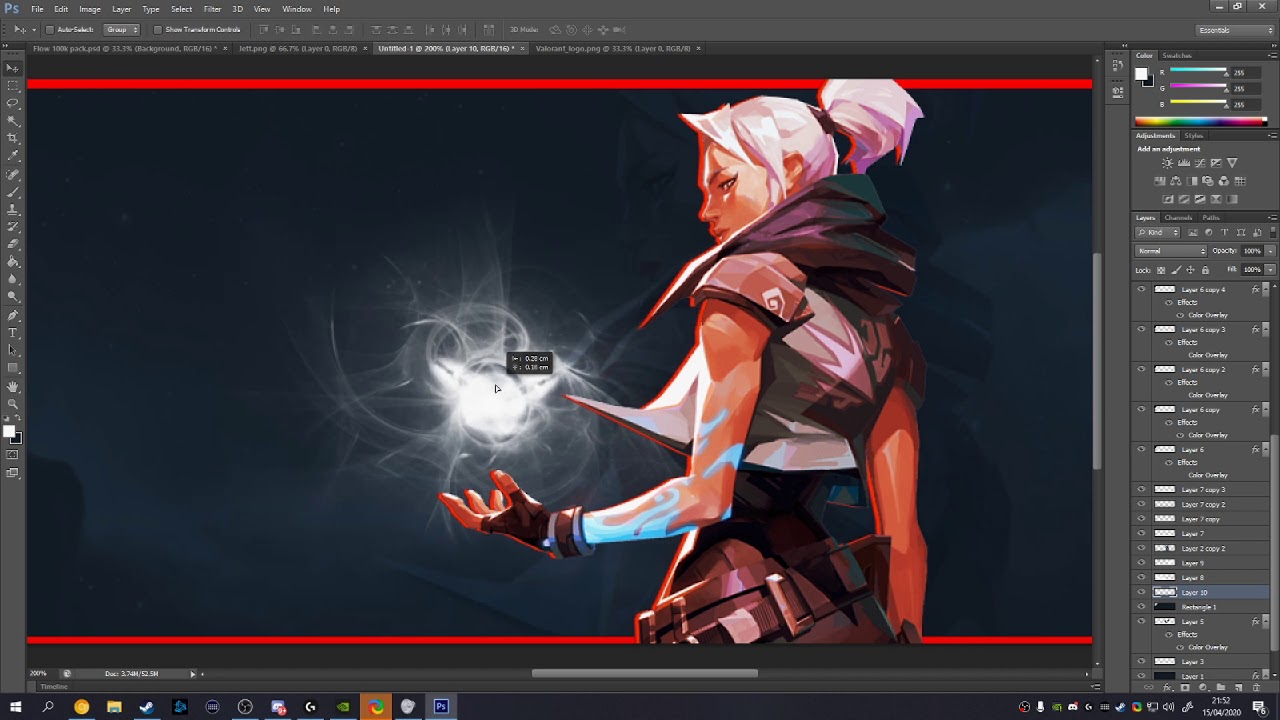Toggle visibility of Layer 10

(1141, 592)
